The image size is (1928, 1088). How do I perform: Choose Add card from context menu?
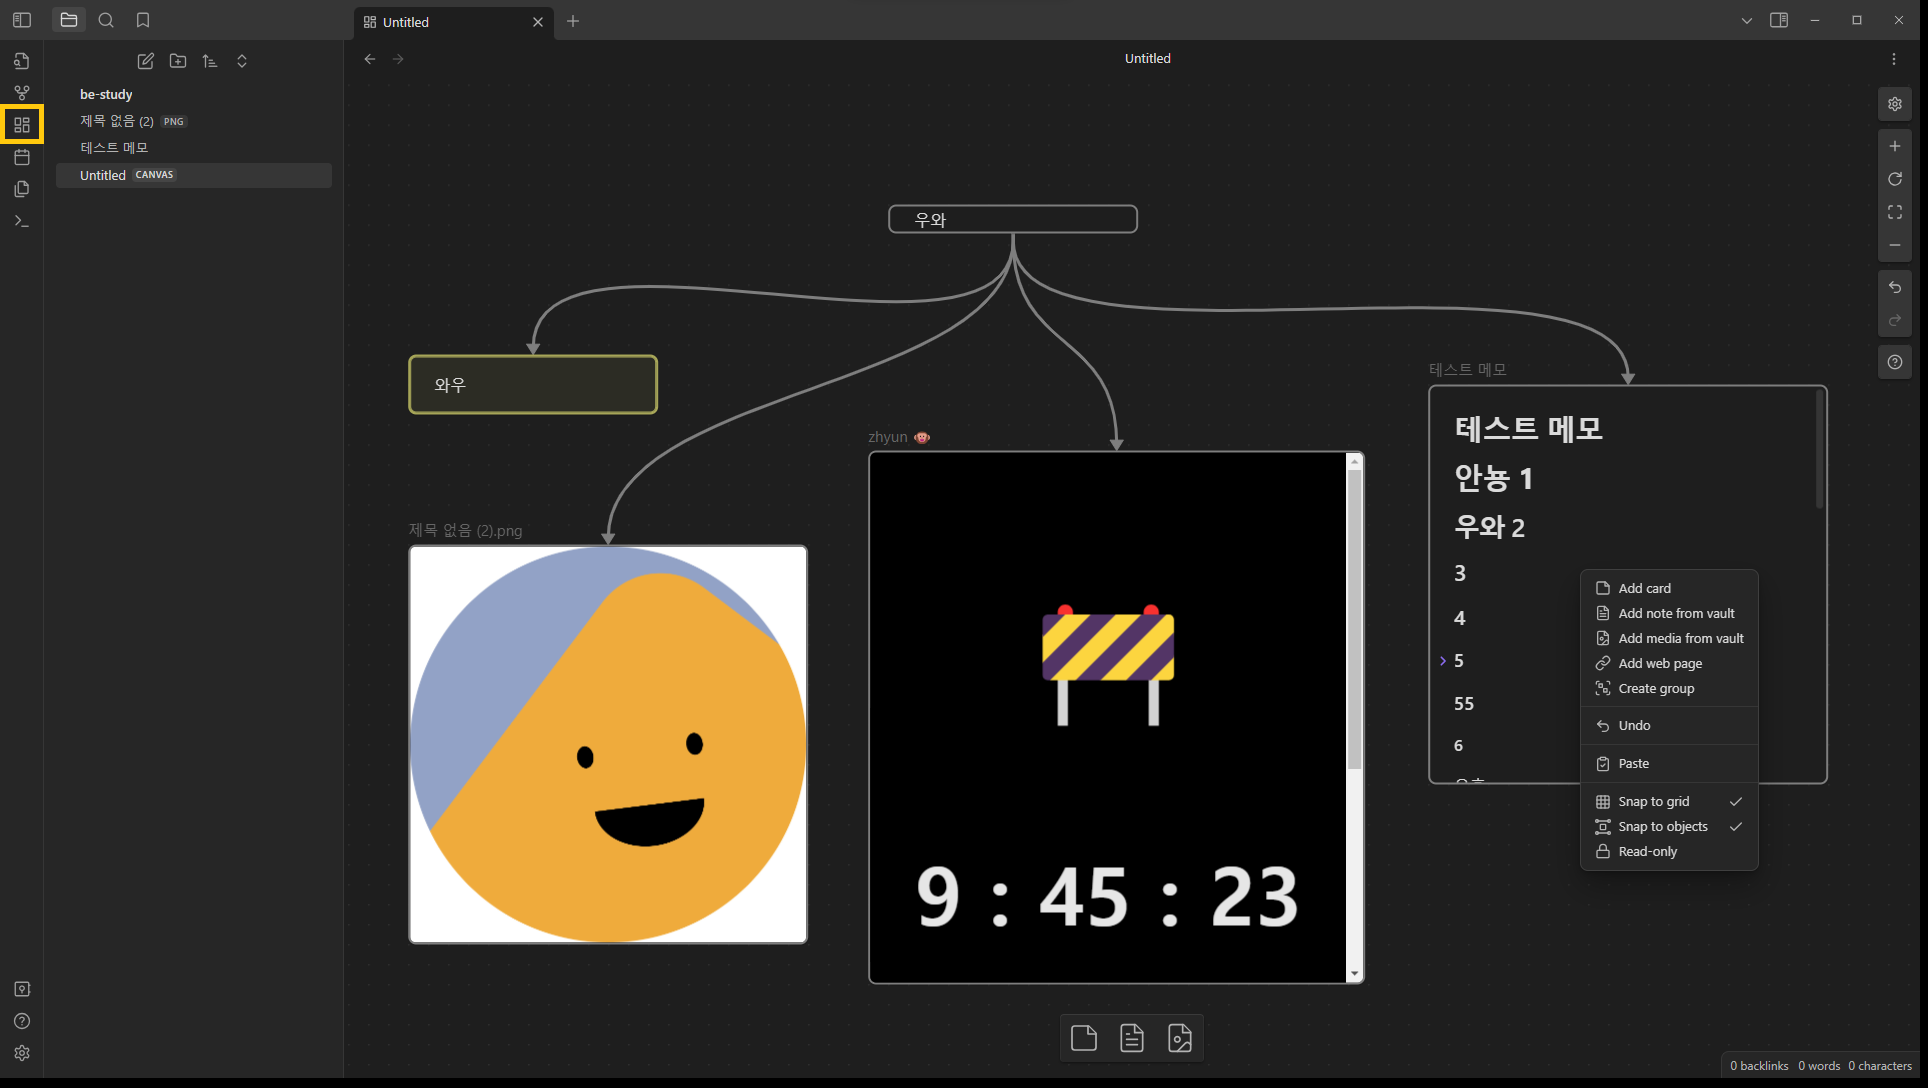click(1644, 588)
